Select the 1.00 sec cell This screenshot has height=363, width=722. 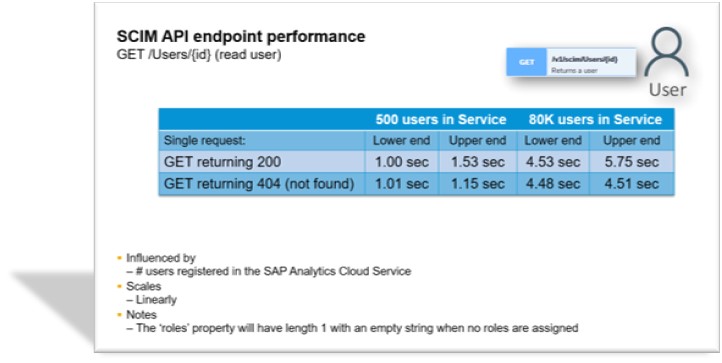click(402, 162)
